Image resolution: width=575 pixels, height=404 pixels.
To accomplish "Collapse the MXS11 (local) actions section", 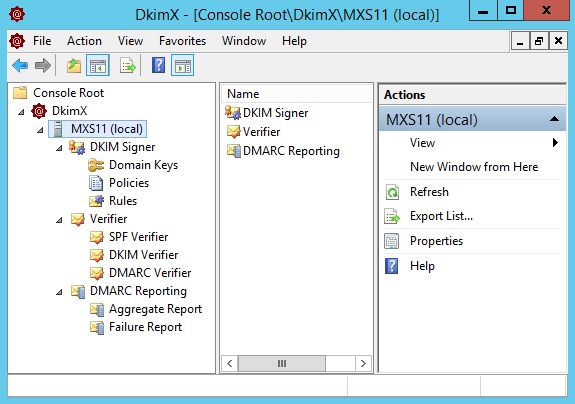I will click(554, 119).
